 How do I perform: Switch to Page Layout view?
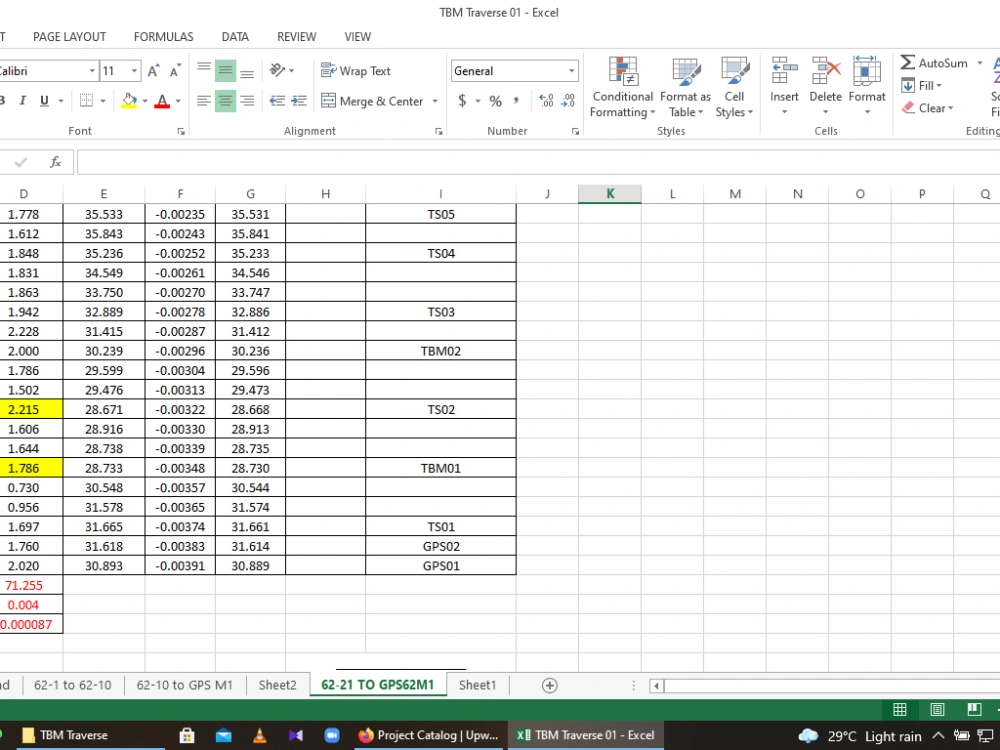(937, 709)
